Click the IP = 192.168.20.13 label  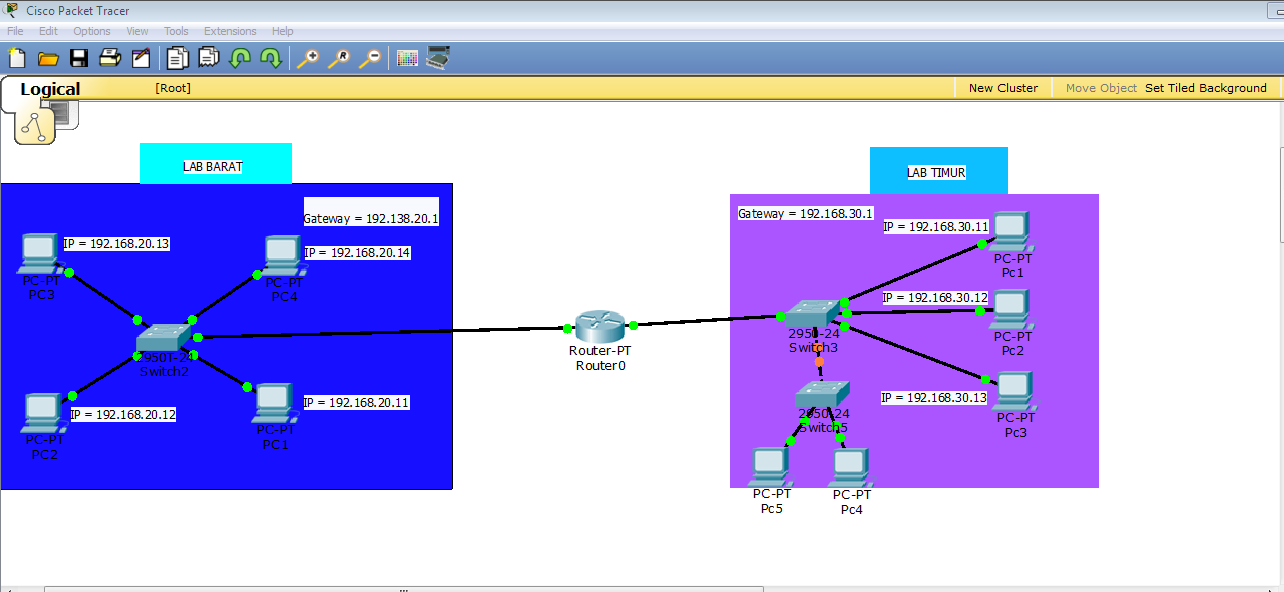tap(116, 243)
